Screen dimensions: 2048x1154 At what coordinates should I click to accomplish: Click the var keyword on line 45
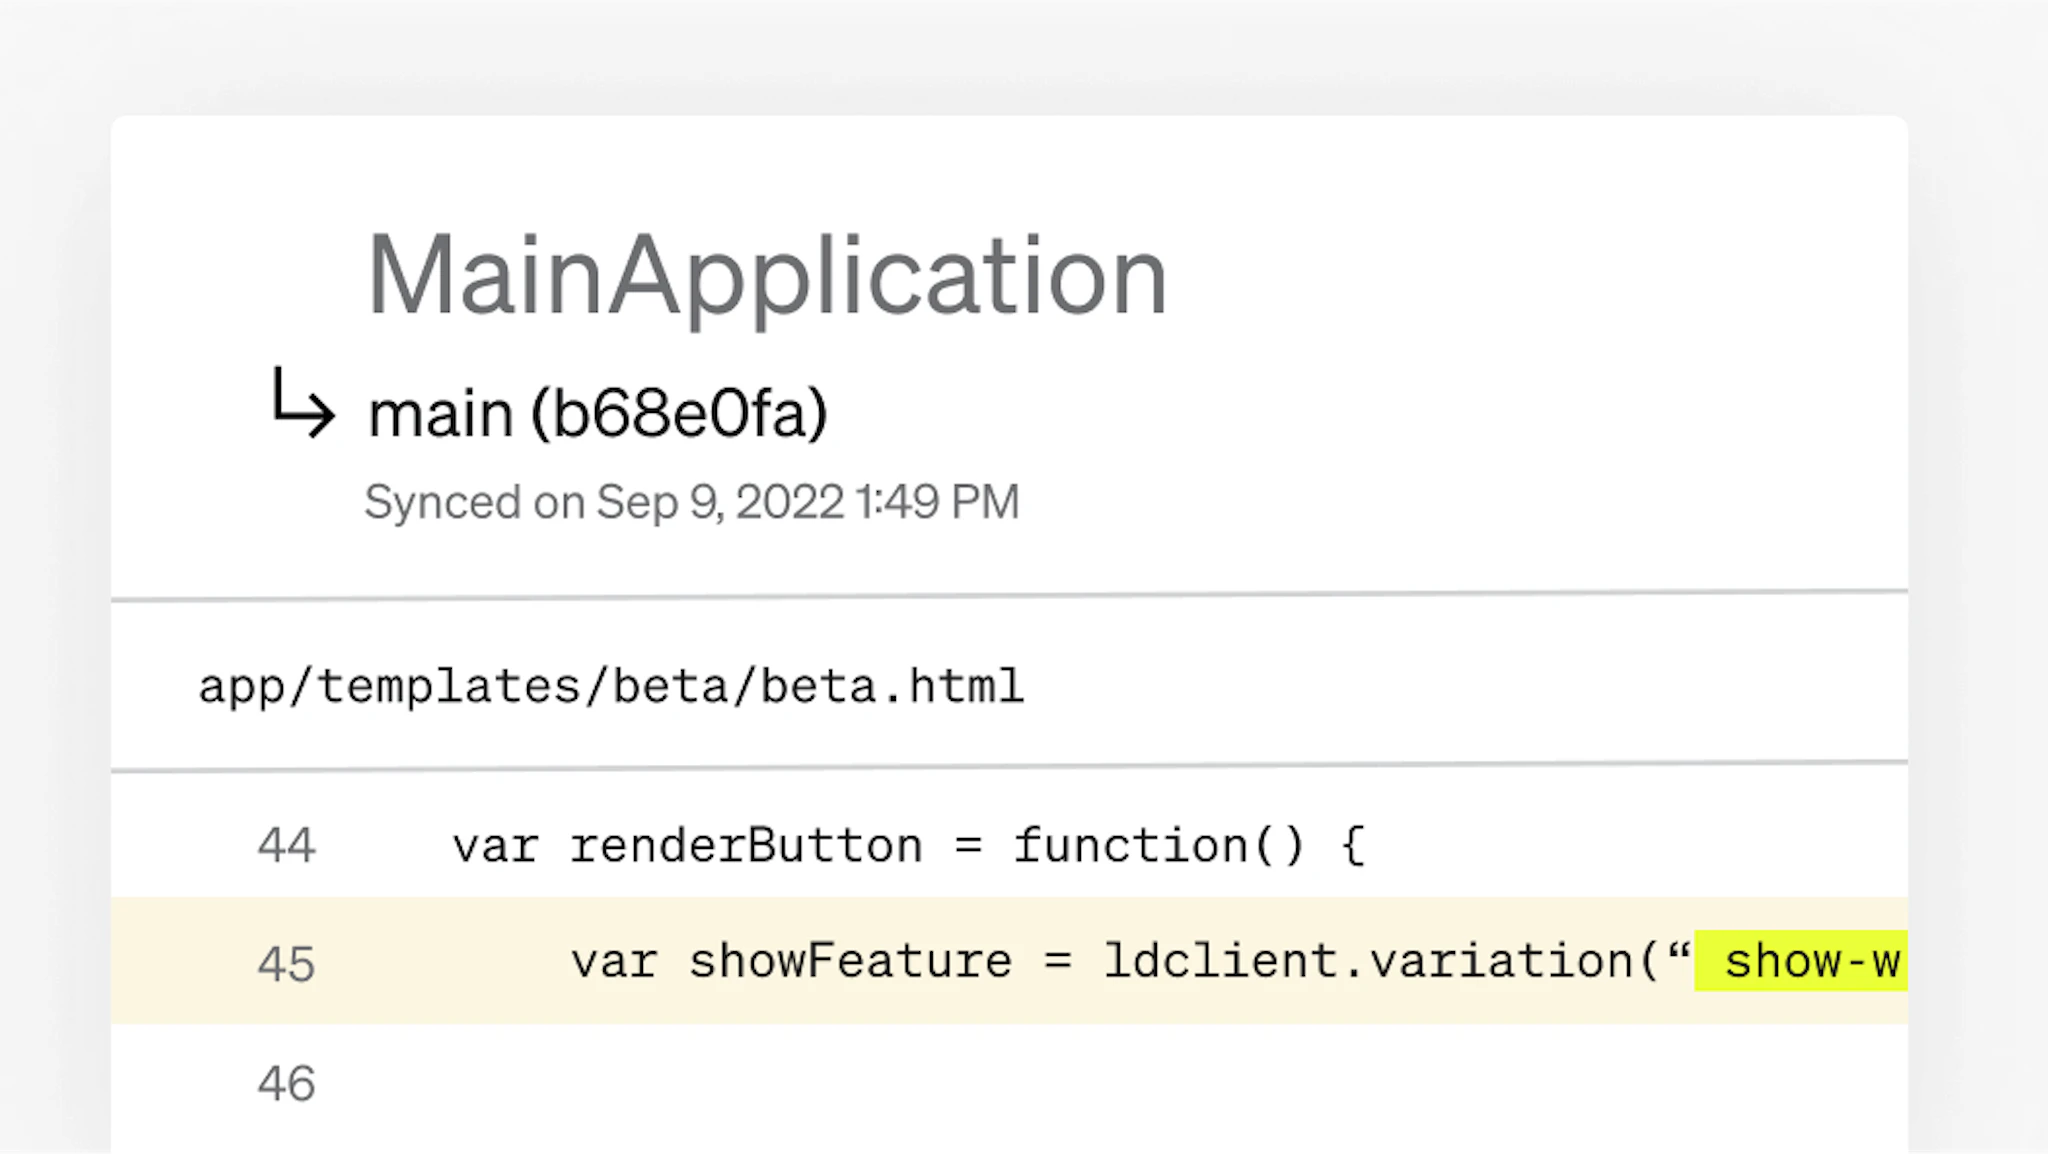613,962
